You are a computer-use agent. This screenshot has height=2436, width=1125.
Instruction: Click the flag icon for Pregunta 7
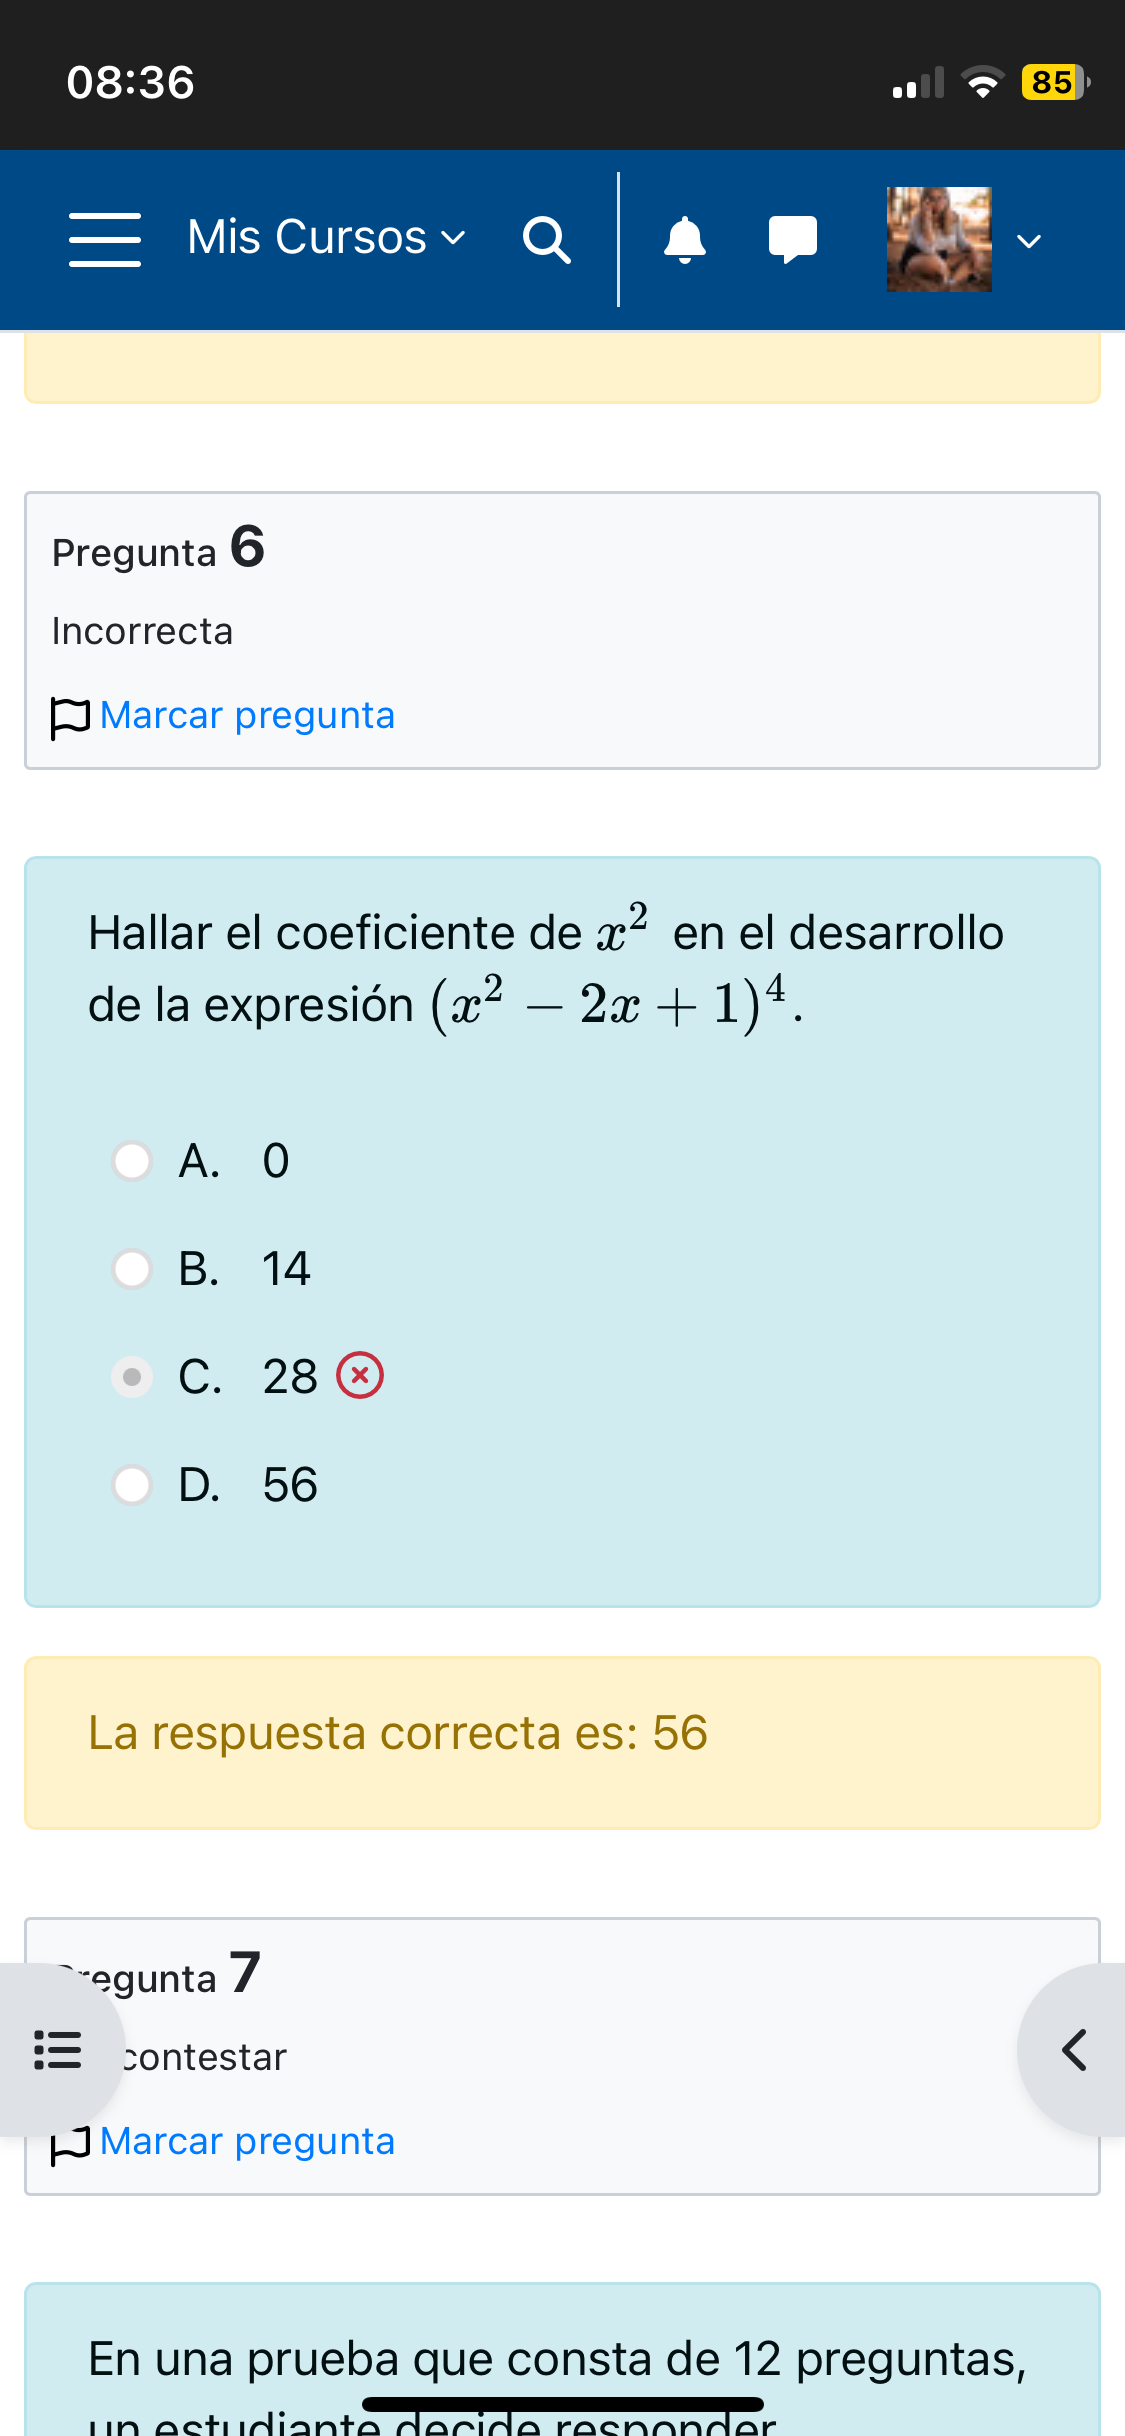pyautogui.click(x=70, y=2144)
